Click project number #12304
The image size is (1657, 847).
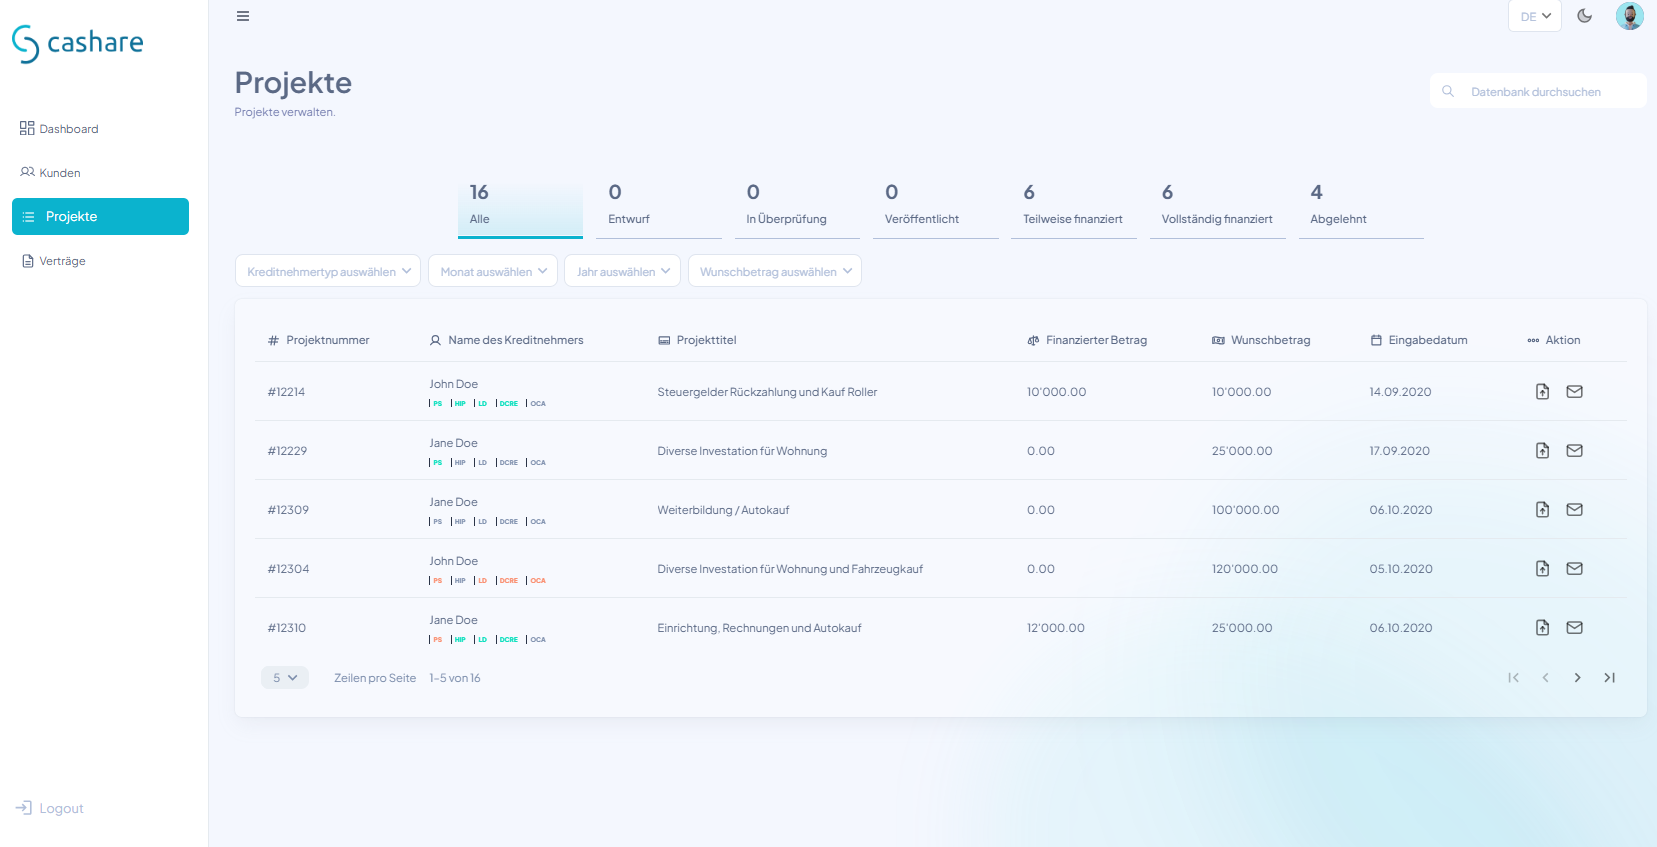[288, 569]
